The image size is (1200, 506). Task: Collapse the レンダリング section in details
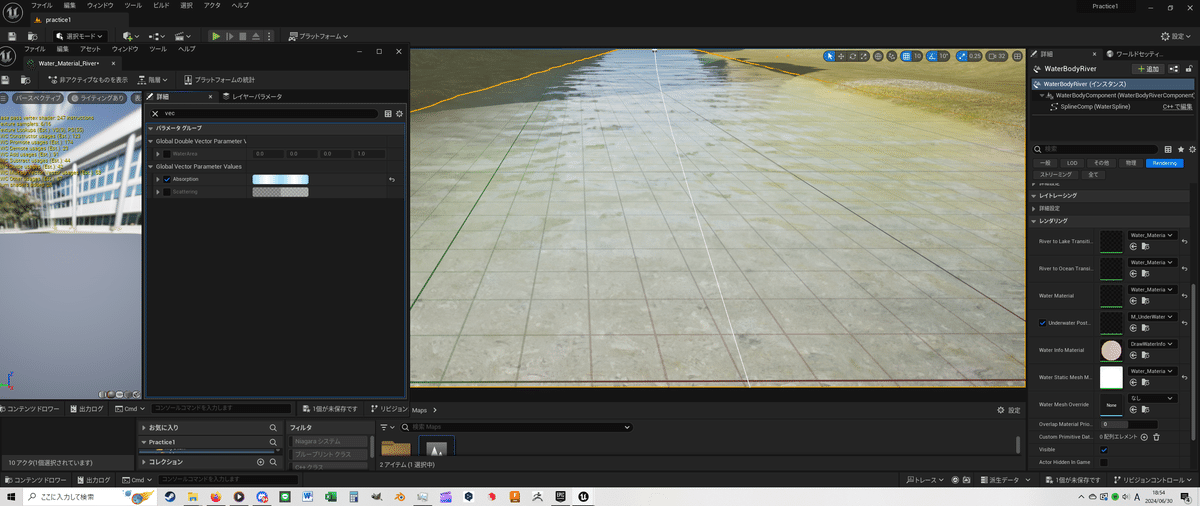click(x=1035, y=221)
